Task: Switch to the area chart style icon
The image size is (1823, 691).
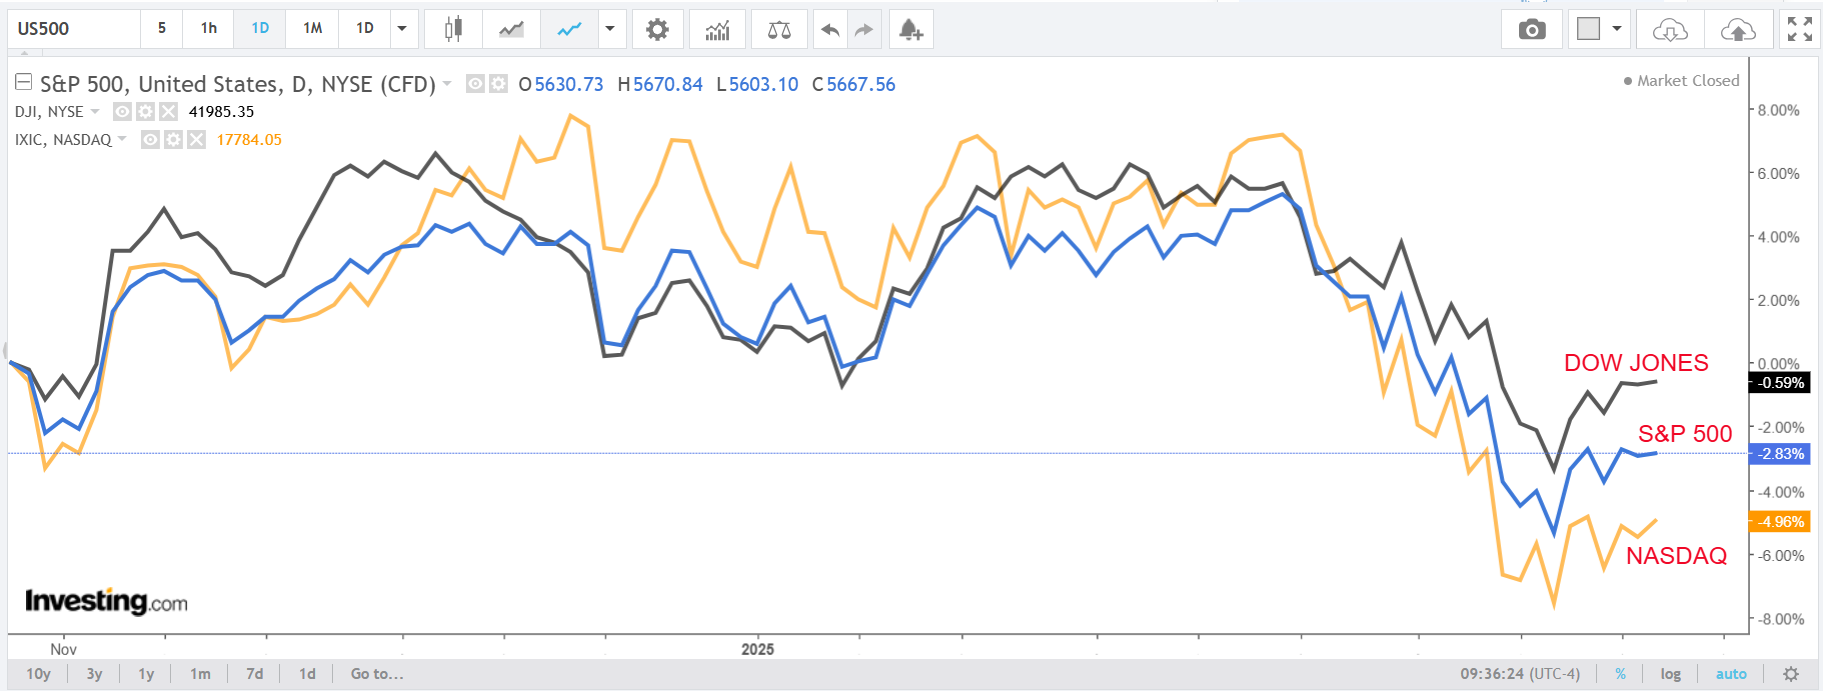Action: pyautogui.click(x=511, y=29)
